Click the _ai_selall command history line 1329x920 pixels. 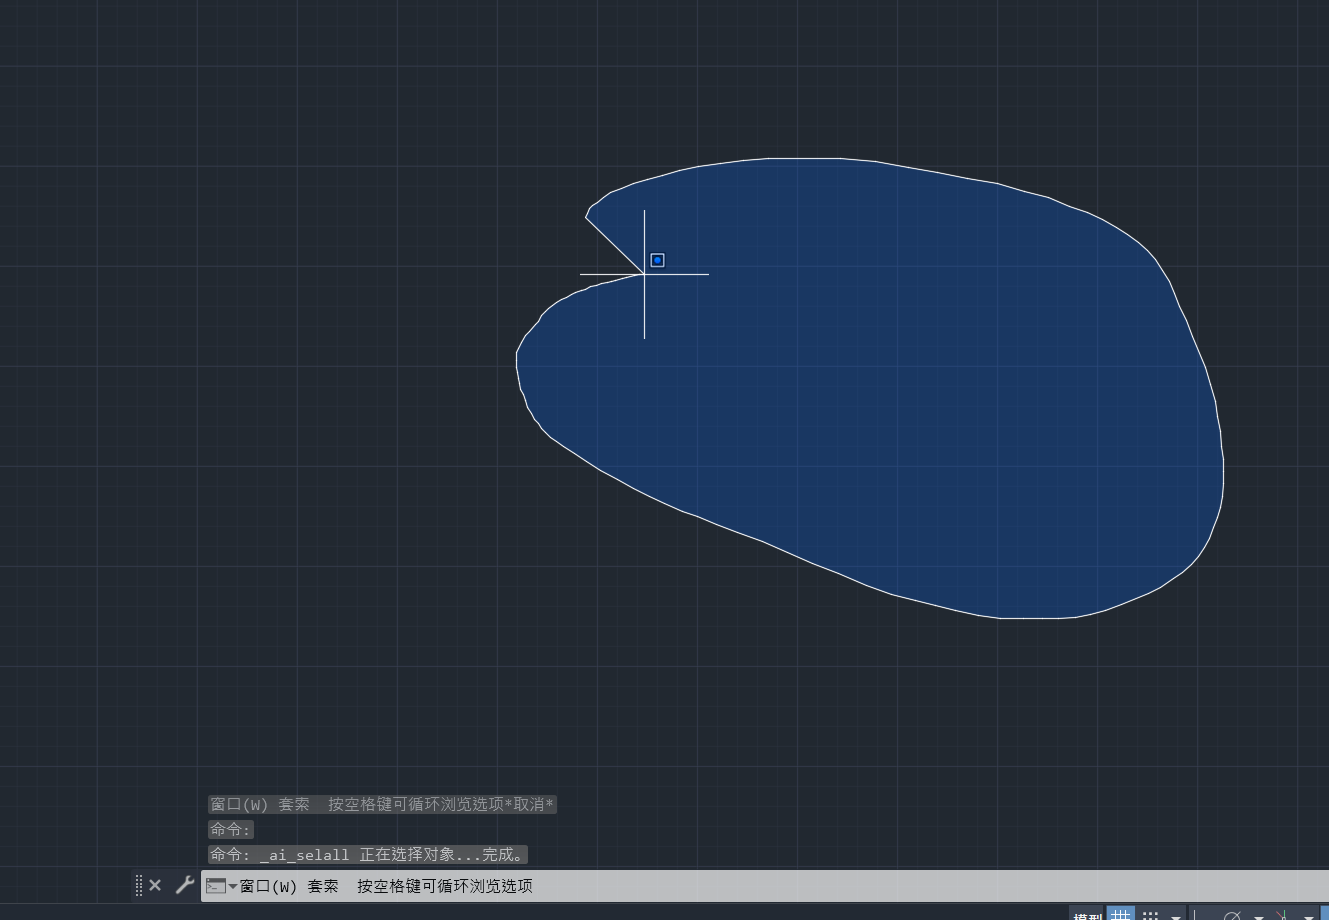click(x=367, y=855)
